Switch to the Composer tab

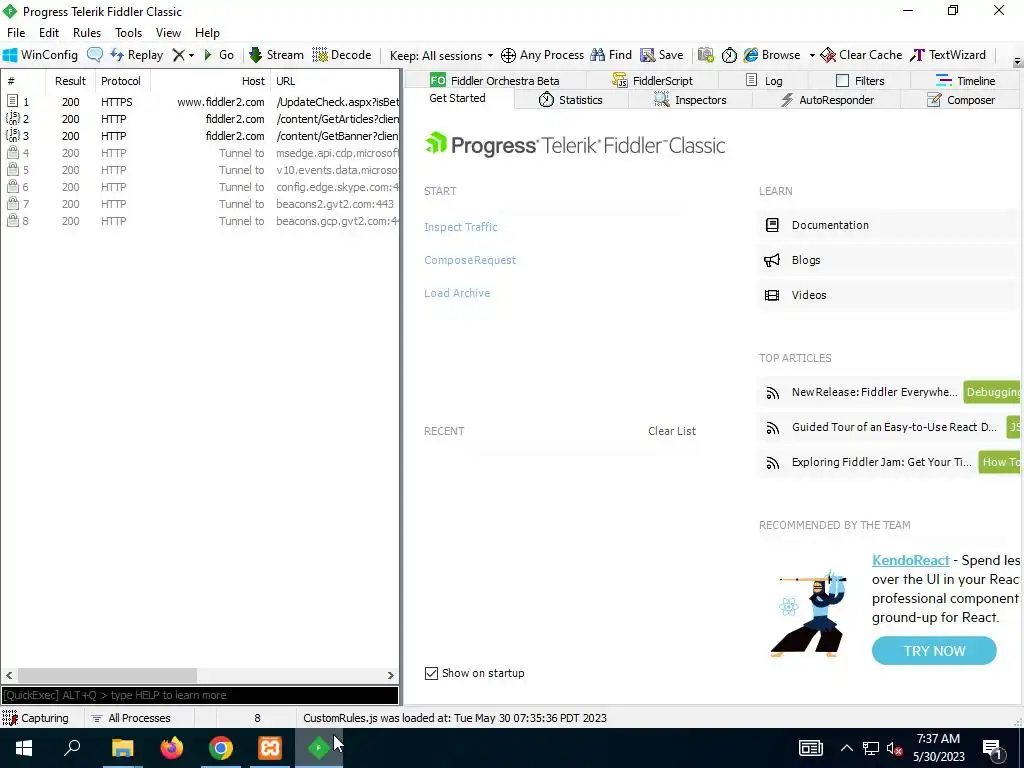961,100
